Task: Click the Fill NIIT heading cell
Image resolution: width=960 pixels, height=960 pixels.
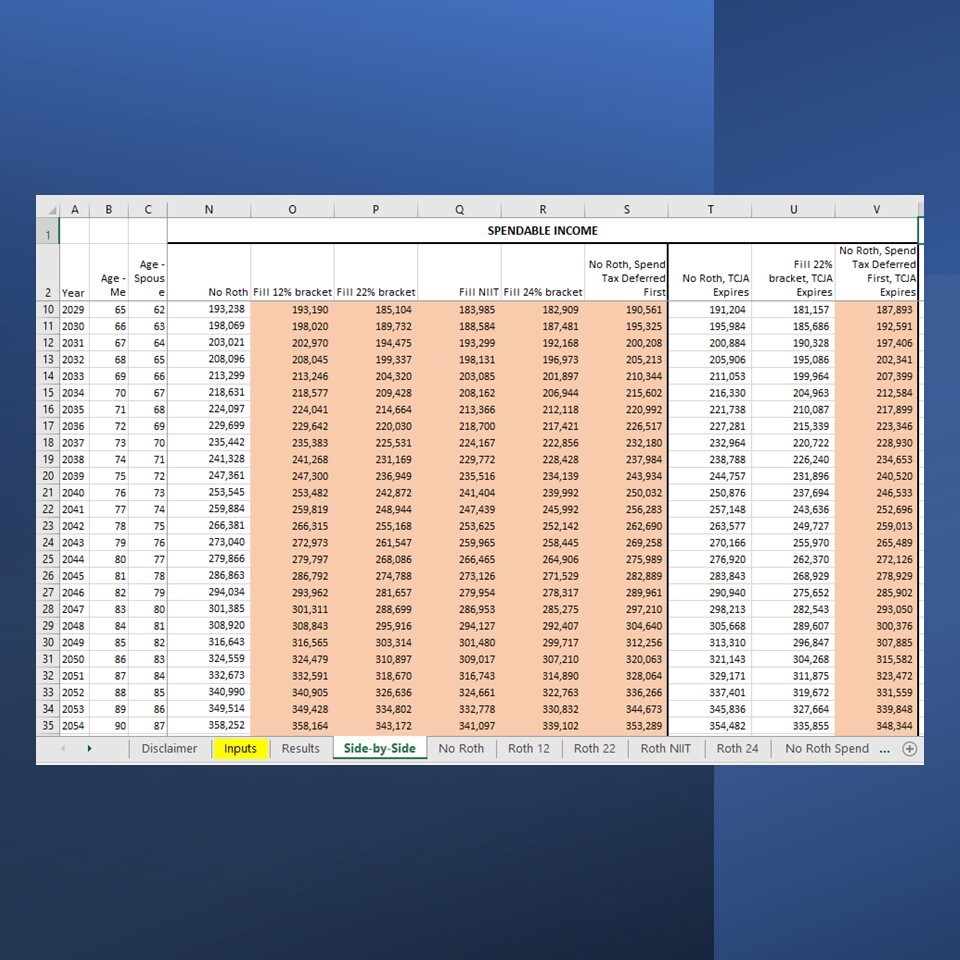Action: [459, 272]
